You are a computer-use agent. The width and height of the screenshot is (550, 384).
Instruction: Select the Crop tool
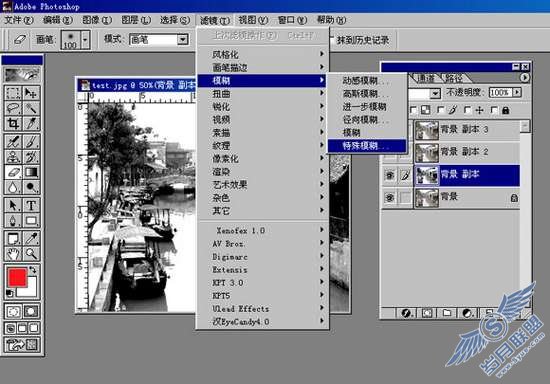coord(13,123)
